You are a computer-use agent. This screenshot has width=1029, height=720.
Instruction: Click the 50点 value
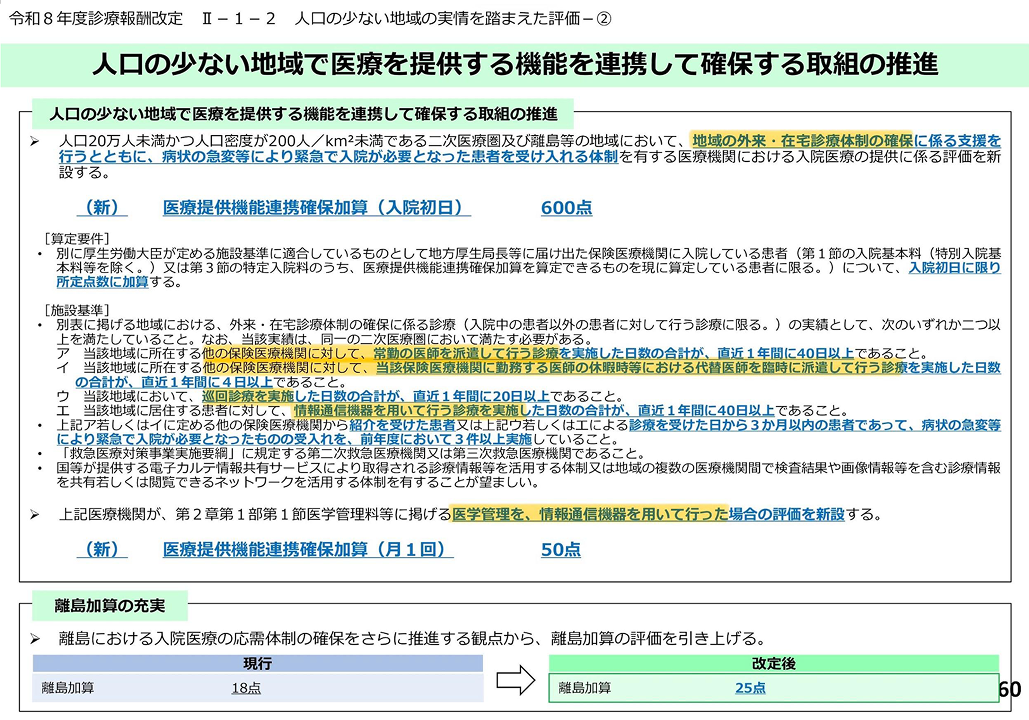[x=560, y=549]
